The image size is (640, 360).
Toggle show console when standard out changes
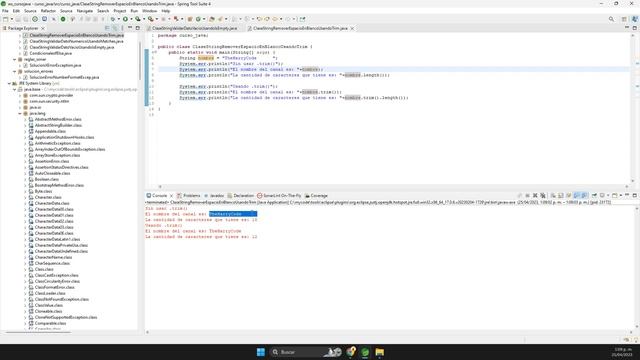(576, 196)
